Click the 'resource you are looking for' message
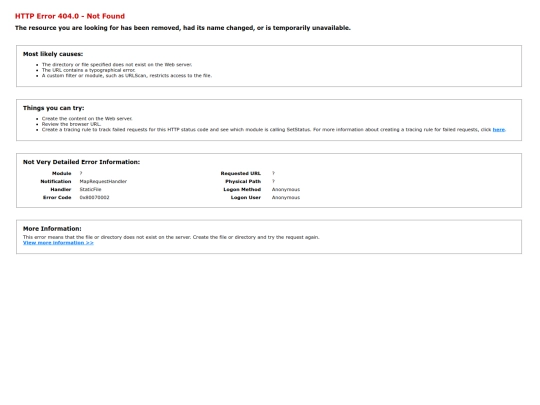 click(183, 28)
